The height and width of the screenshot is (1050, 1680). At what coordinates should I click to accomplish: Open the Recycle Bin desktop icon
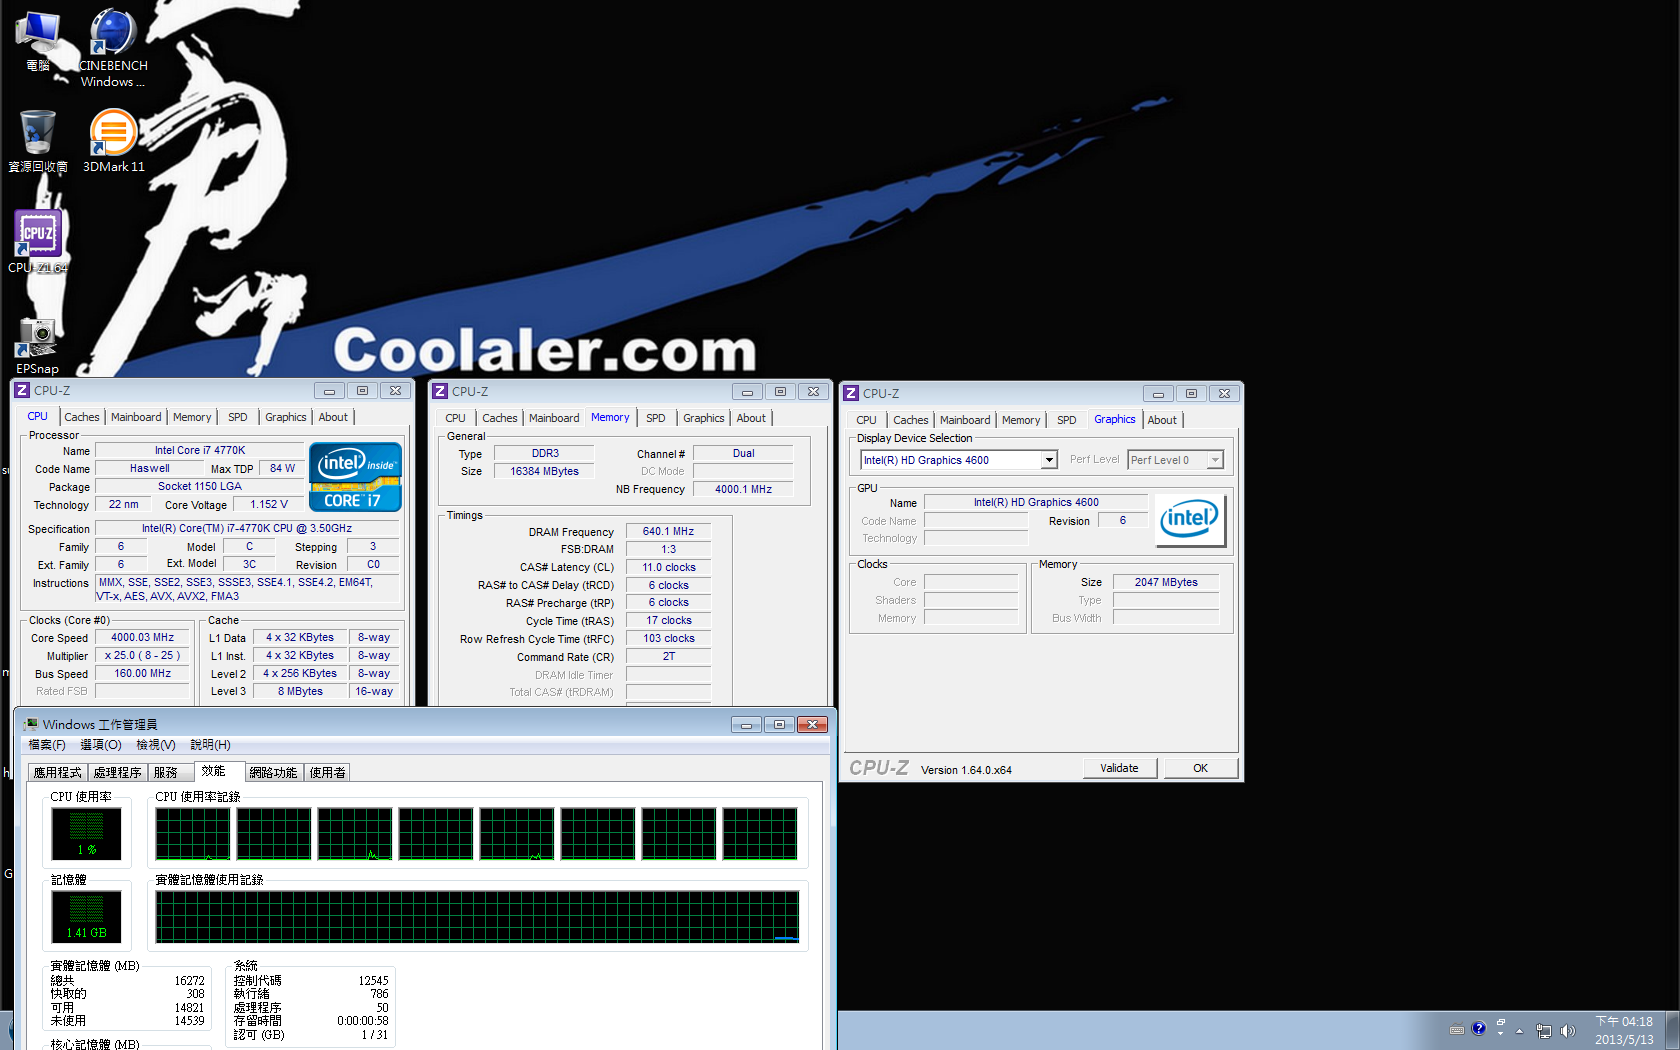(x=38, y=141)
